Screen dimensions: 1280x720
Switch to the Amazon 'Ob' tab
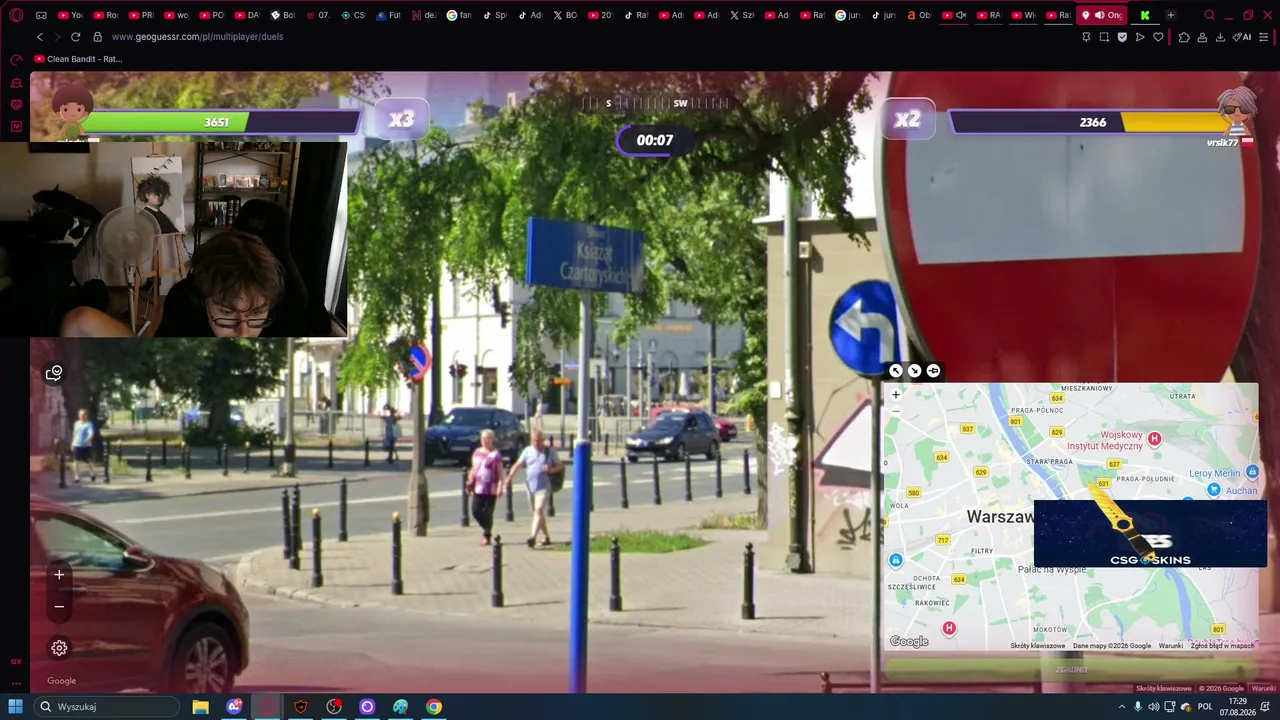click(x=919, y=15)
